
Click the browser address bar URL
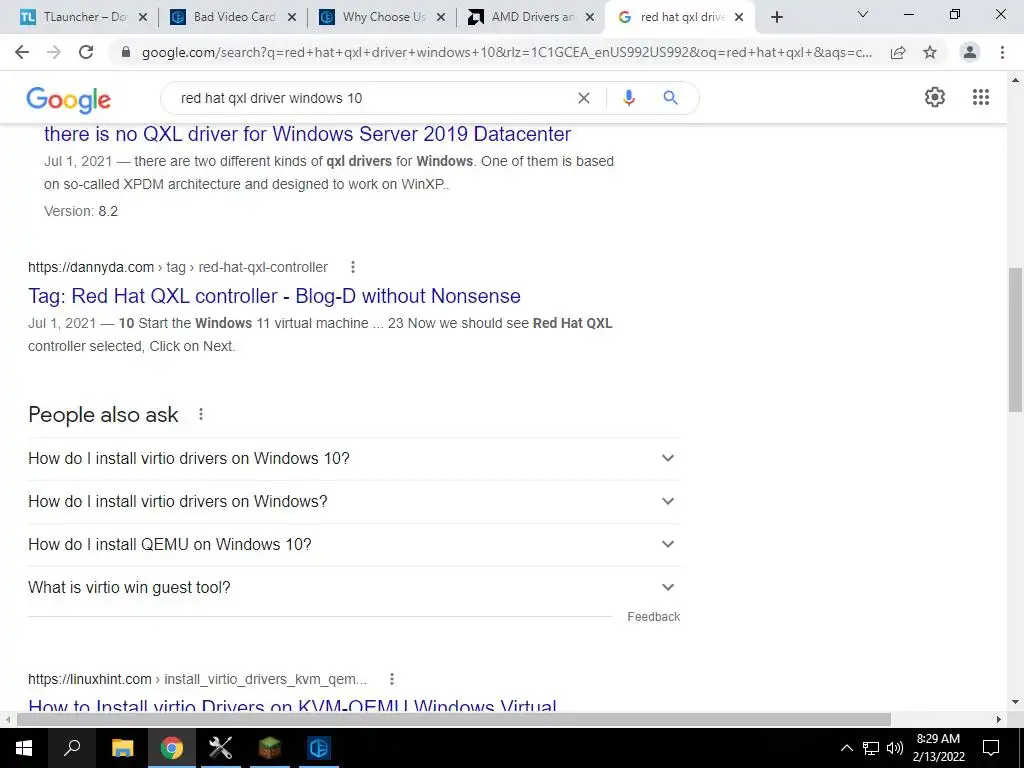point(506,52)
